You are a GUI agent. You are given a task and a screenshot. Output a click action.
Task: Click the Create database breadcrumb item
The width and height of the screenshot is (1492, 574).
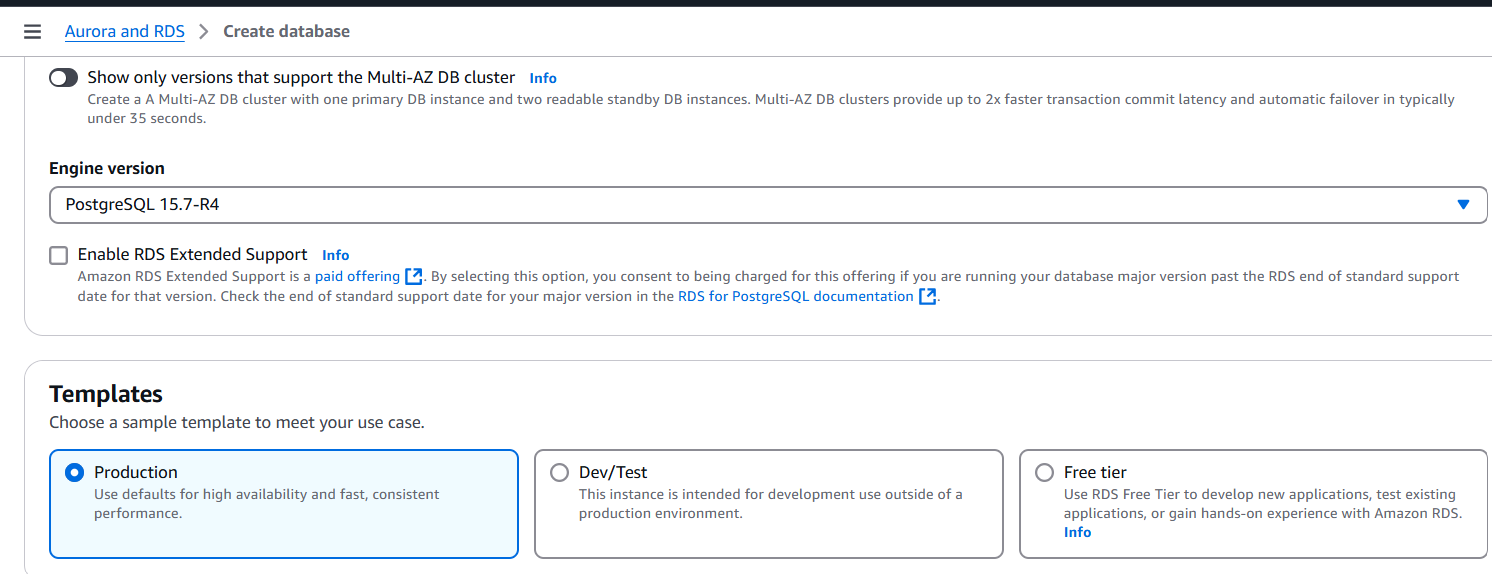286,32
